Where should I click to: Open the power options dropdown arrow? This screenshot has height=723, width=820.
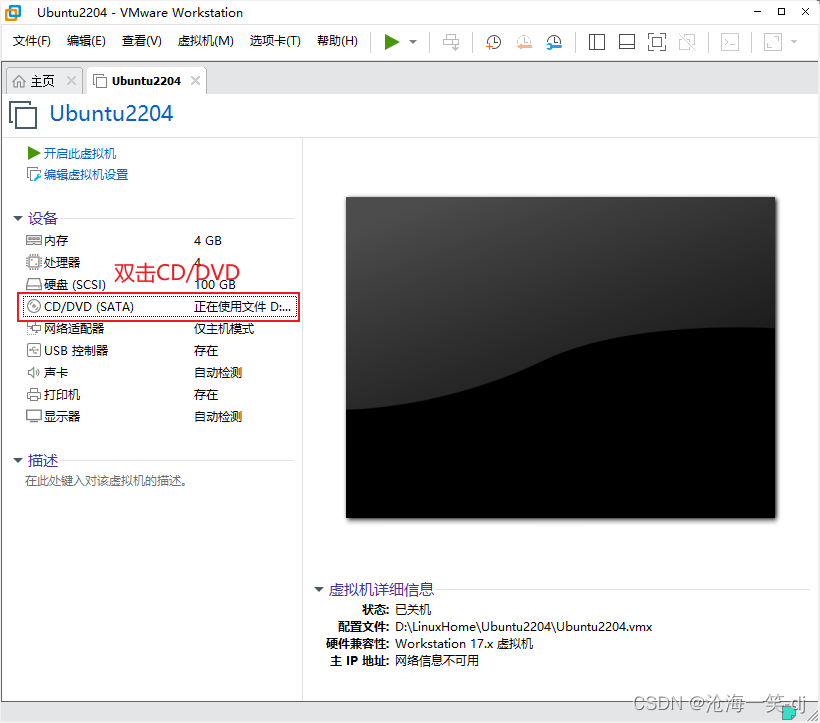coord(413,42)
